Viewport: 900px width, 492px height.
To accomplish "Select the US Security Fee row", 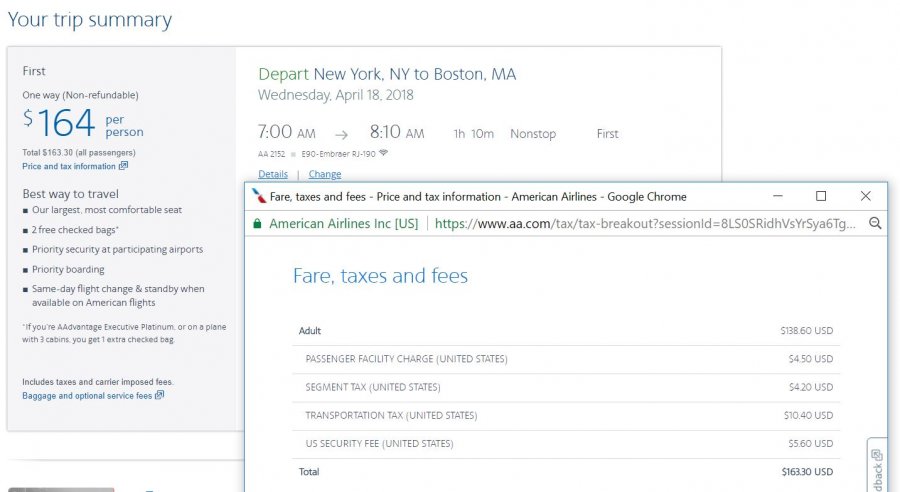I will tap(566, 444).
